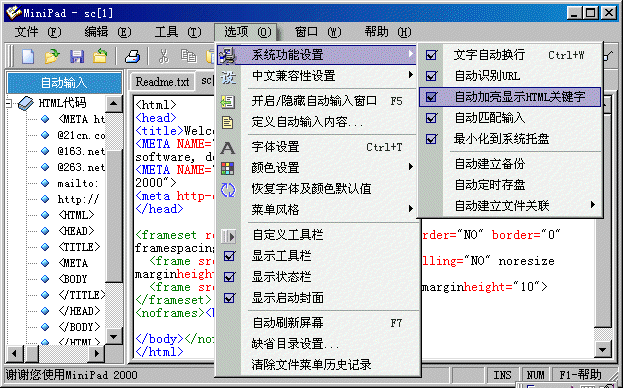
Task: Click the Copy toolbar icon
Action: (188, 56)
